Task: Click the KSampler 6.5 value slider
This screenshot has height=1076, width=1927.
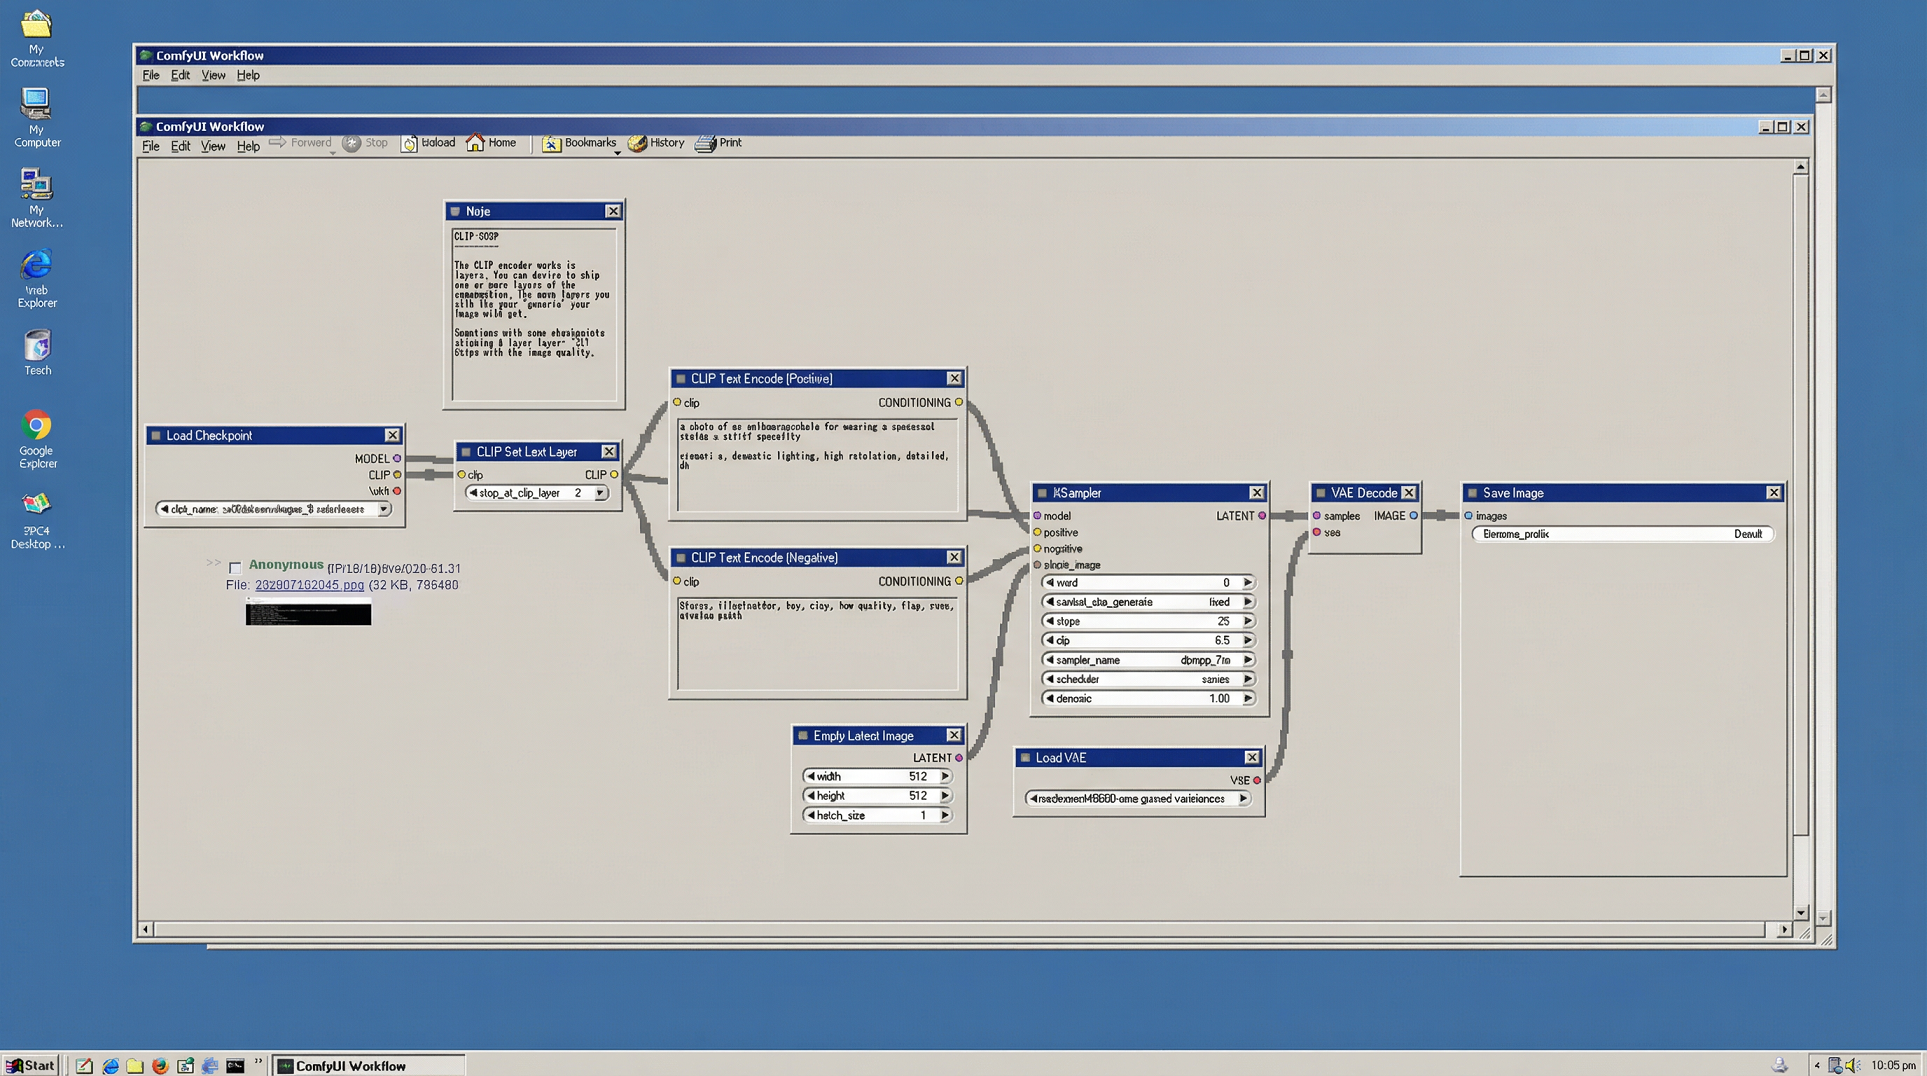Action: click(x=1147, y=641)
